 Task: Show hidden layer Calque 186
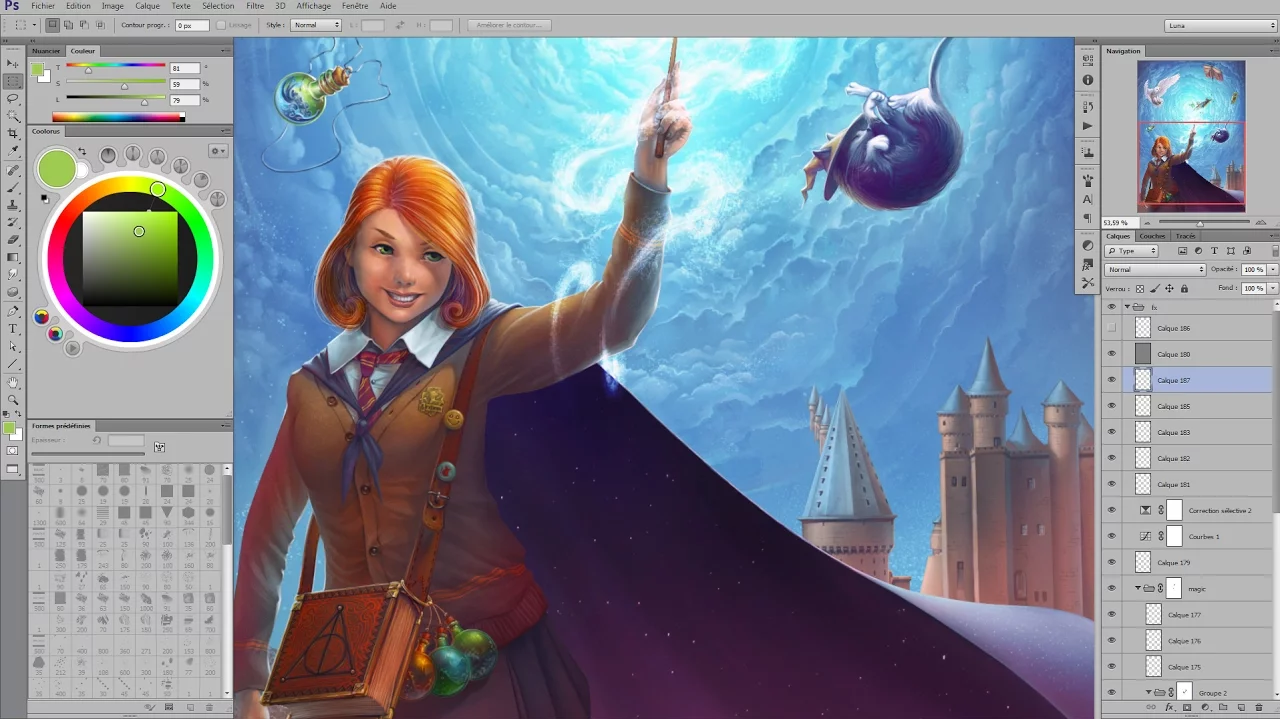[x=1111, y=328]
